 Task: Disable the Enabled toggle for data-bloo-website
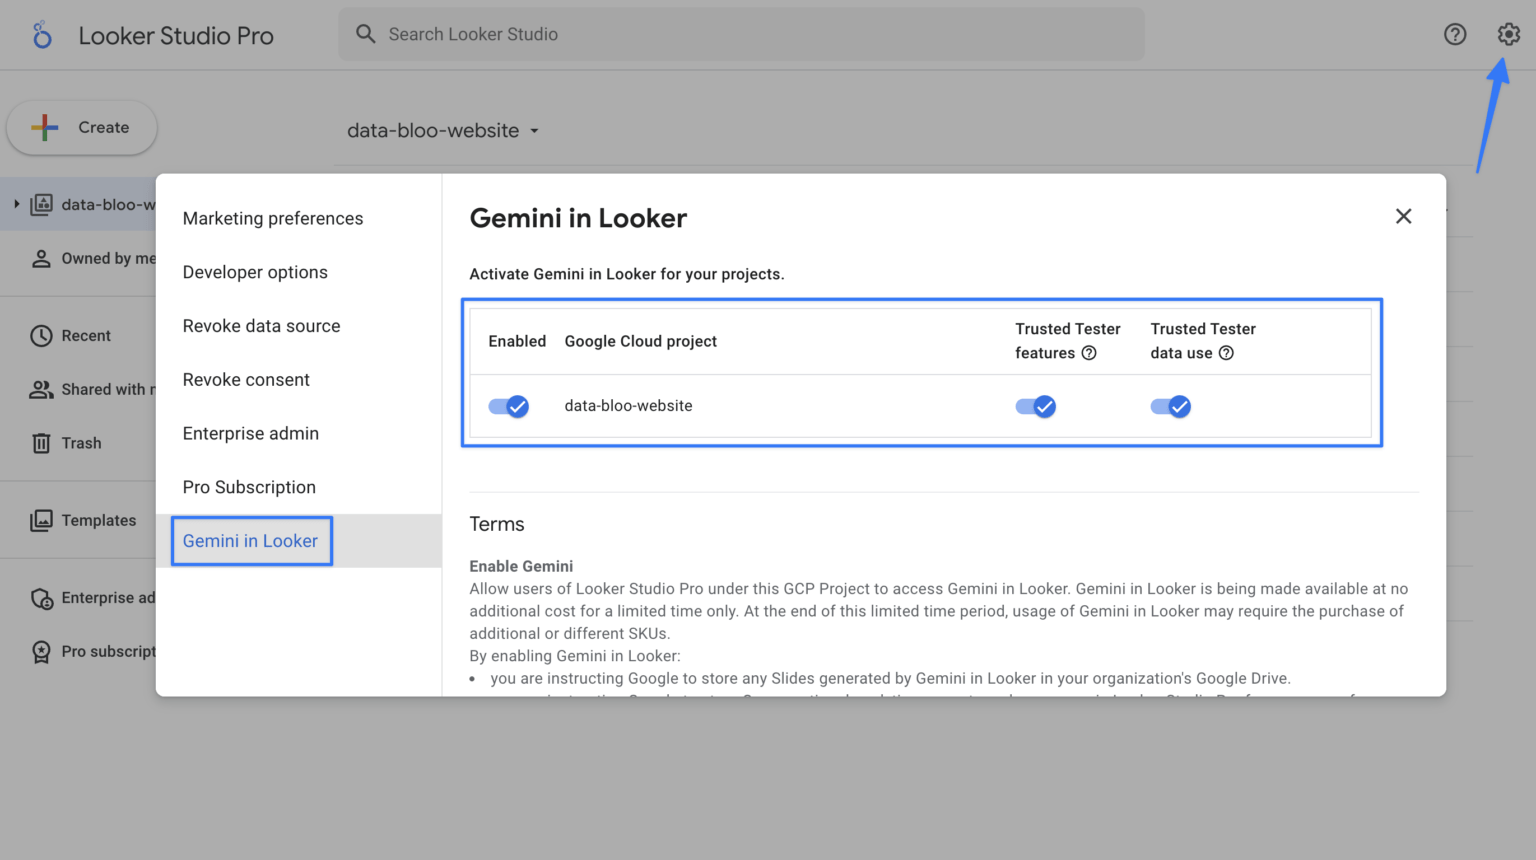[x=509, y=406]
